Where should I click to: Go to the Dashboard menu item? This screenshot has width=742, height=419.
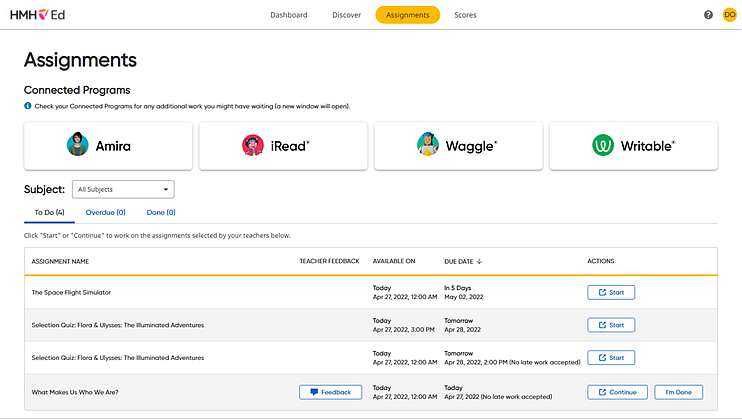pyautogui.click(x=289, y=15)
